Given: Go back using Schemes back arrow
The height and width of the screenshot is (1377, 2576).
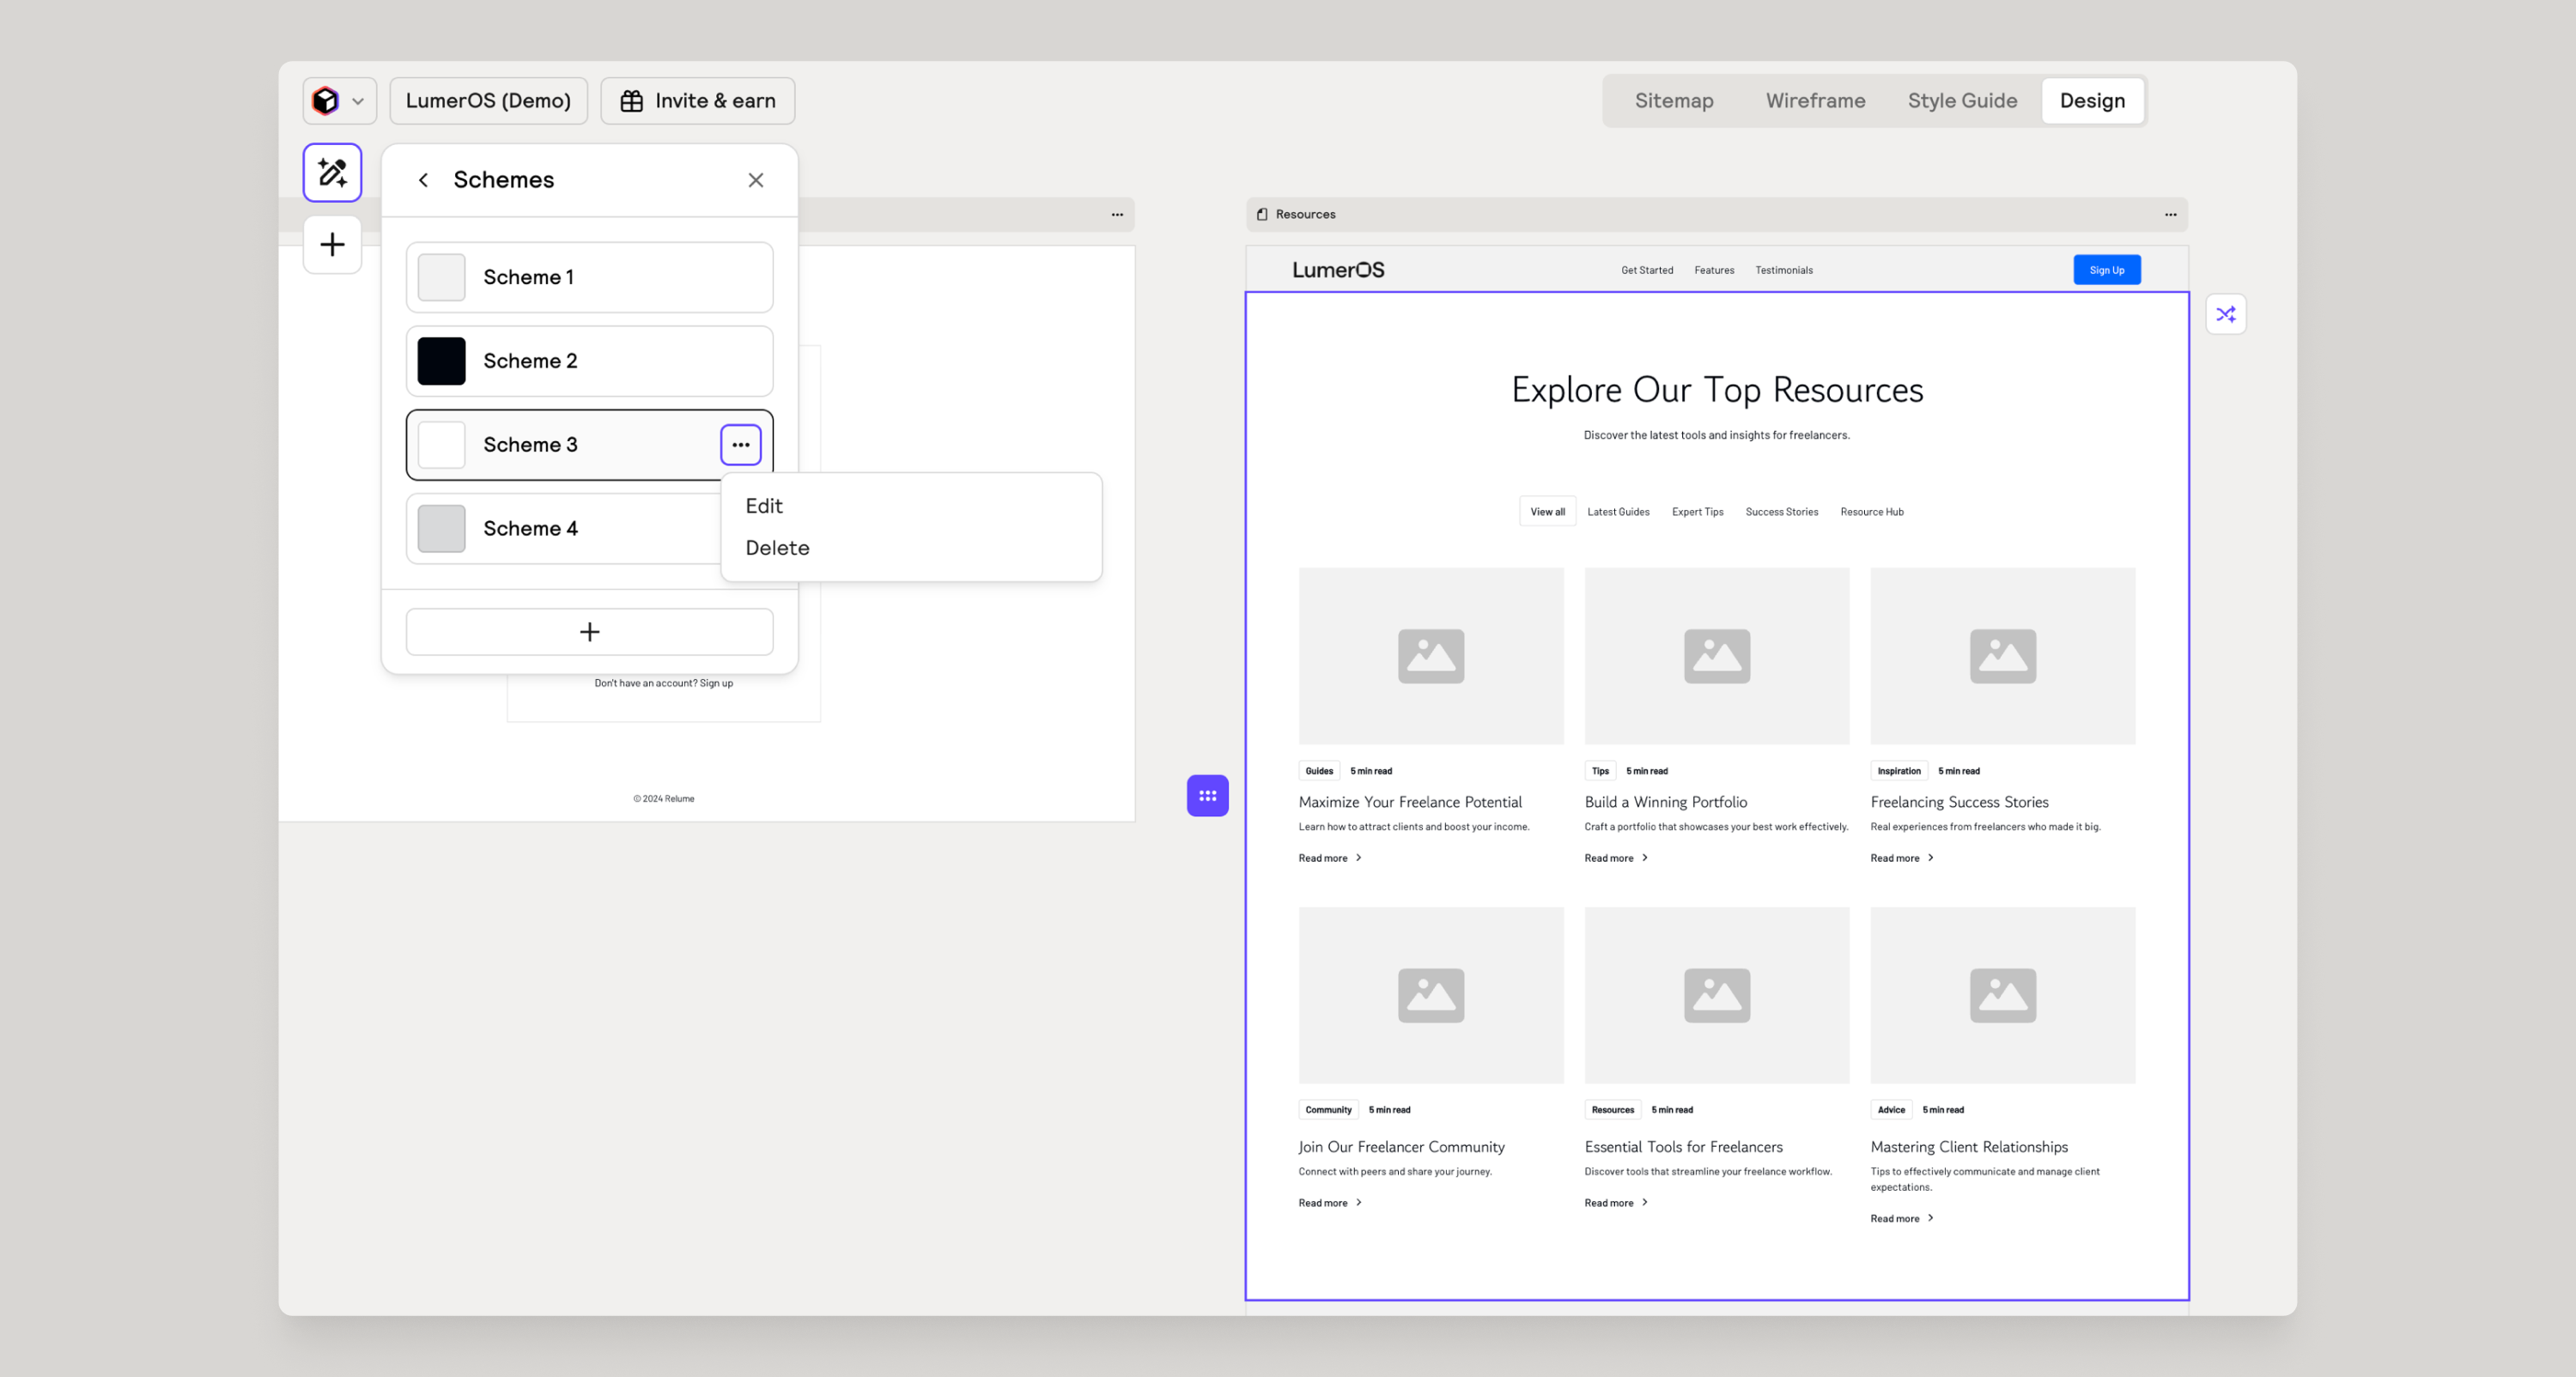Looking at the screenshot, I should pos(423,180).
